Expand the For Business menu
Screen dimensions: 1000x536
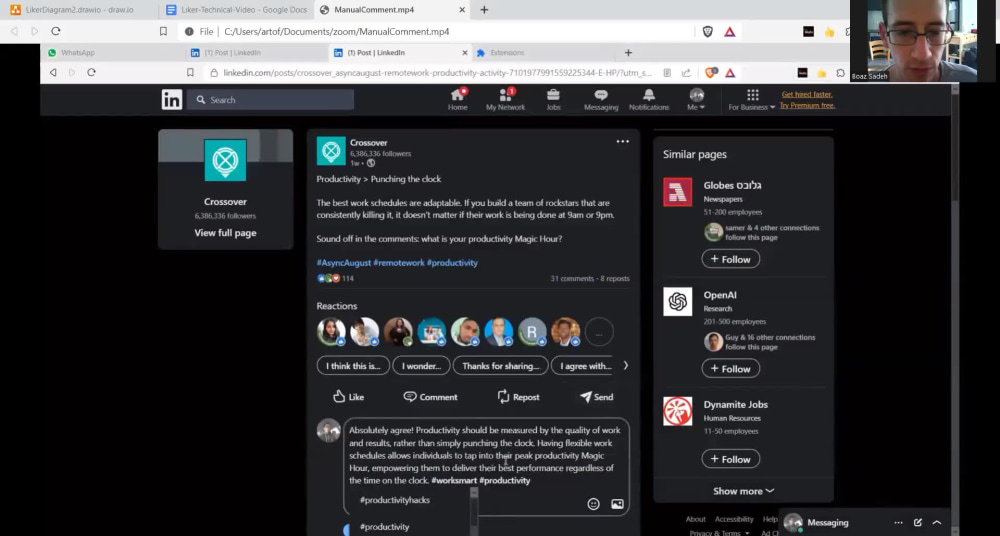click(752, 100)
